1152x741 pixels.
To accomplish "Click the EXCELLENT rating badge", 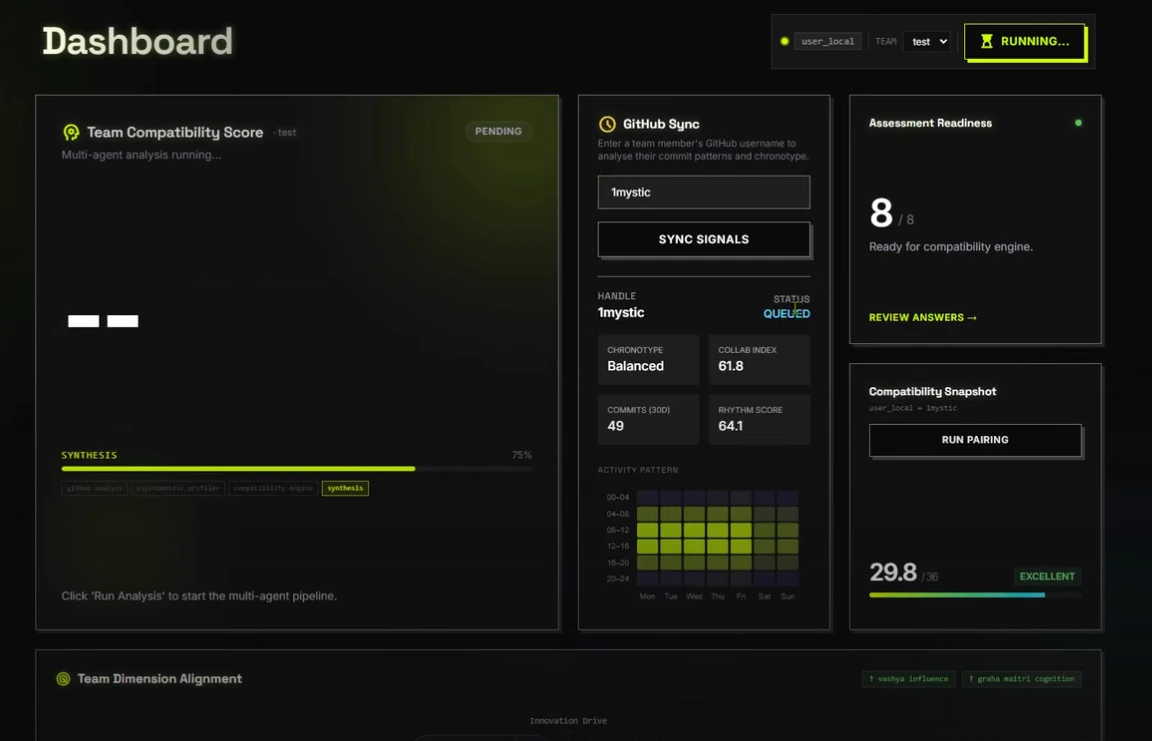I will click(x=1047, y=576).
